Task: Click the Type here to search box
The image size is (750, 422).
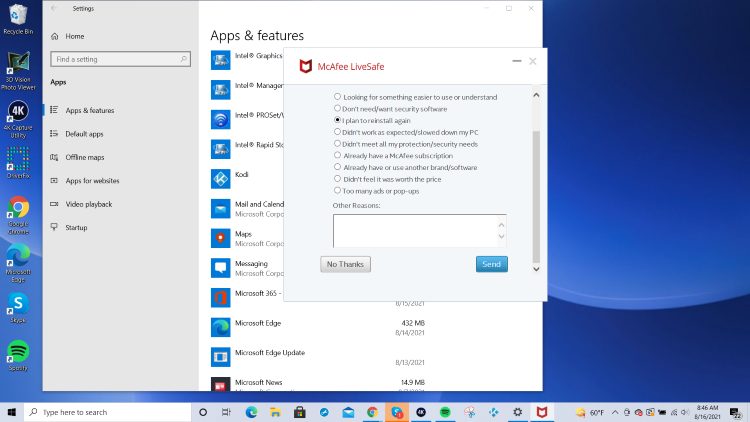Action: tap(108, 412)
